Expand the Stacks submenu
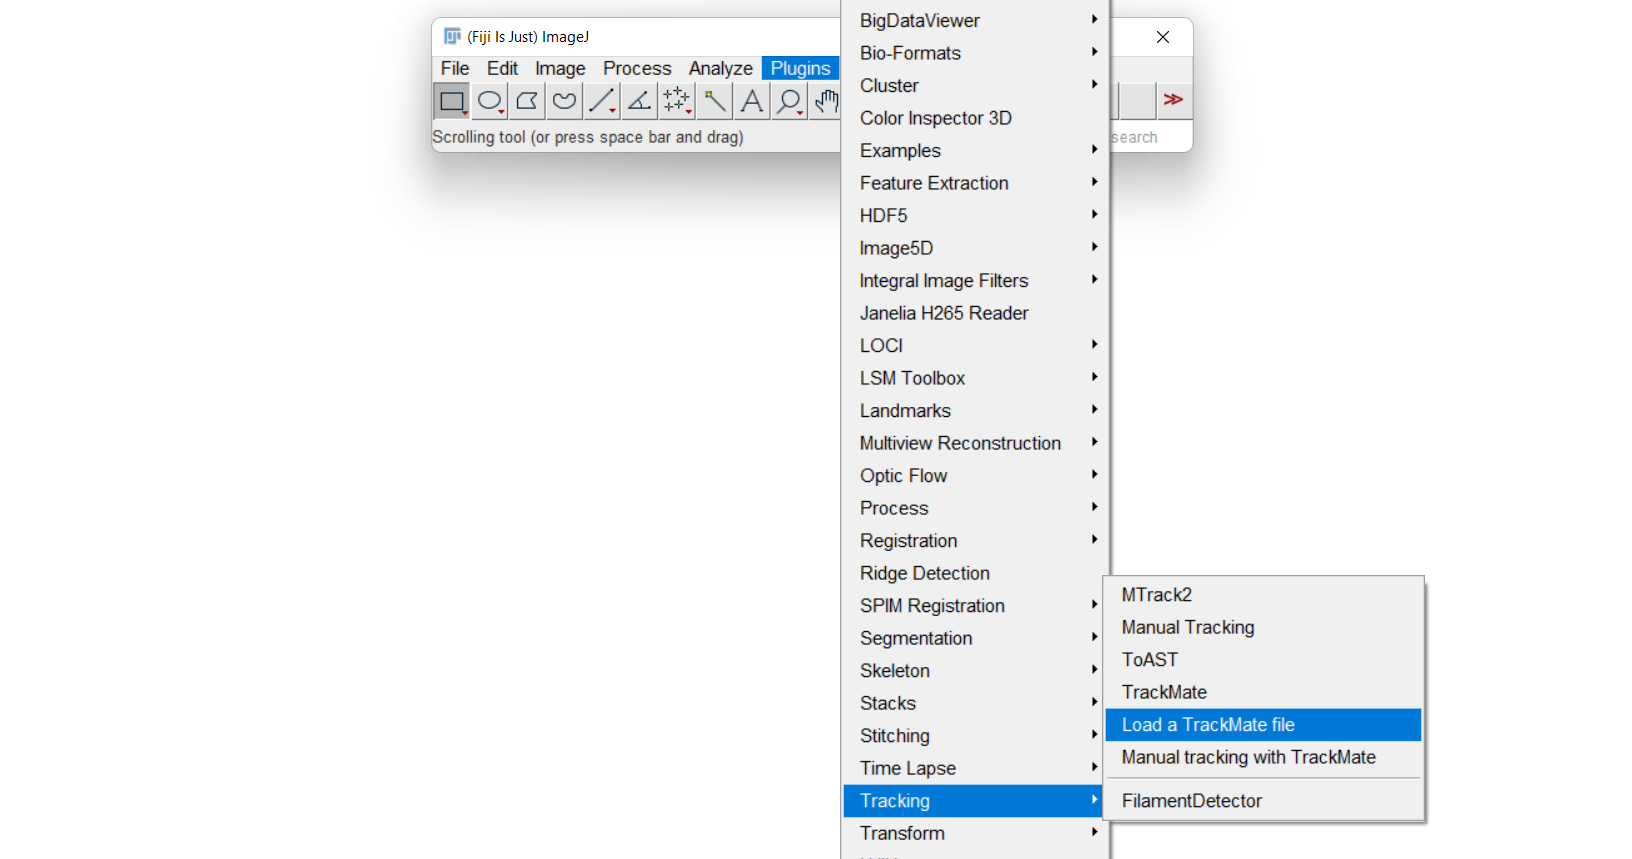This screenshot has height=859, width=1632. click(975, 703)
